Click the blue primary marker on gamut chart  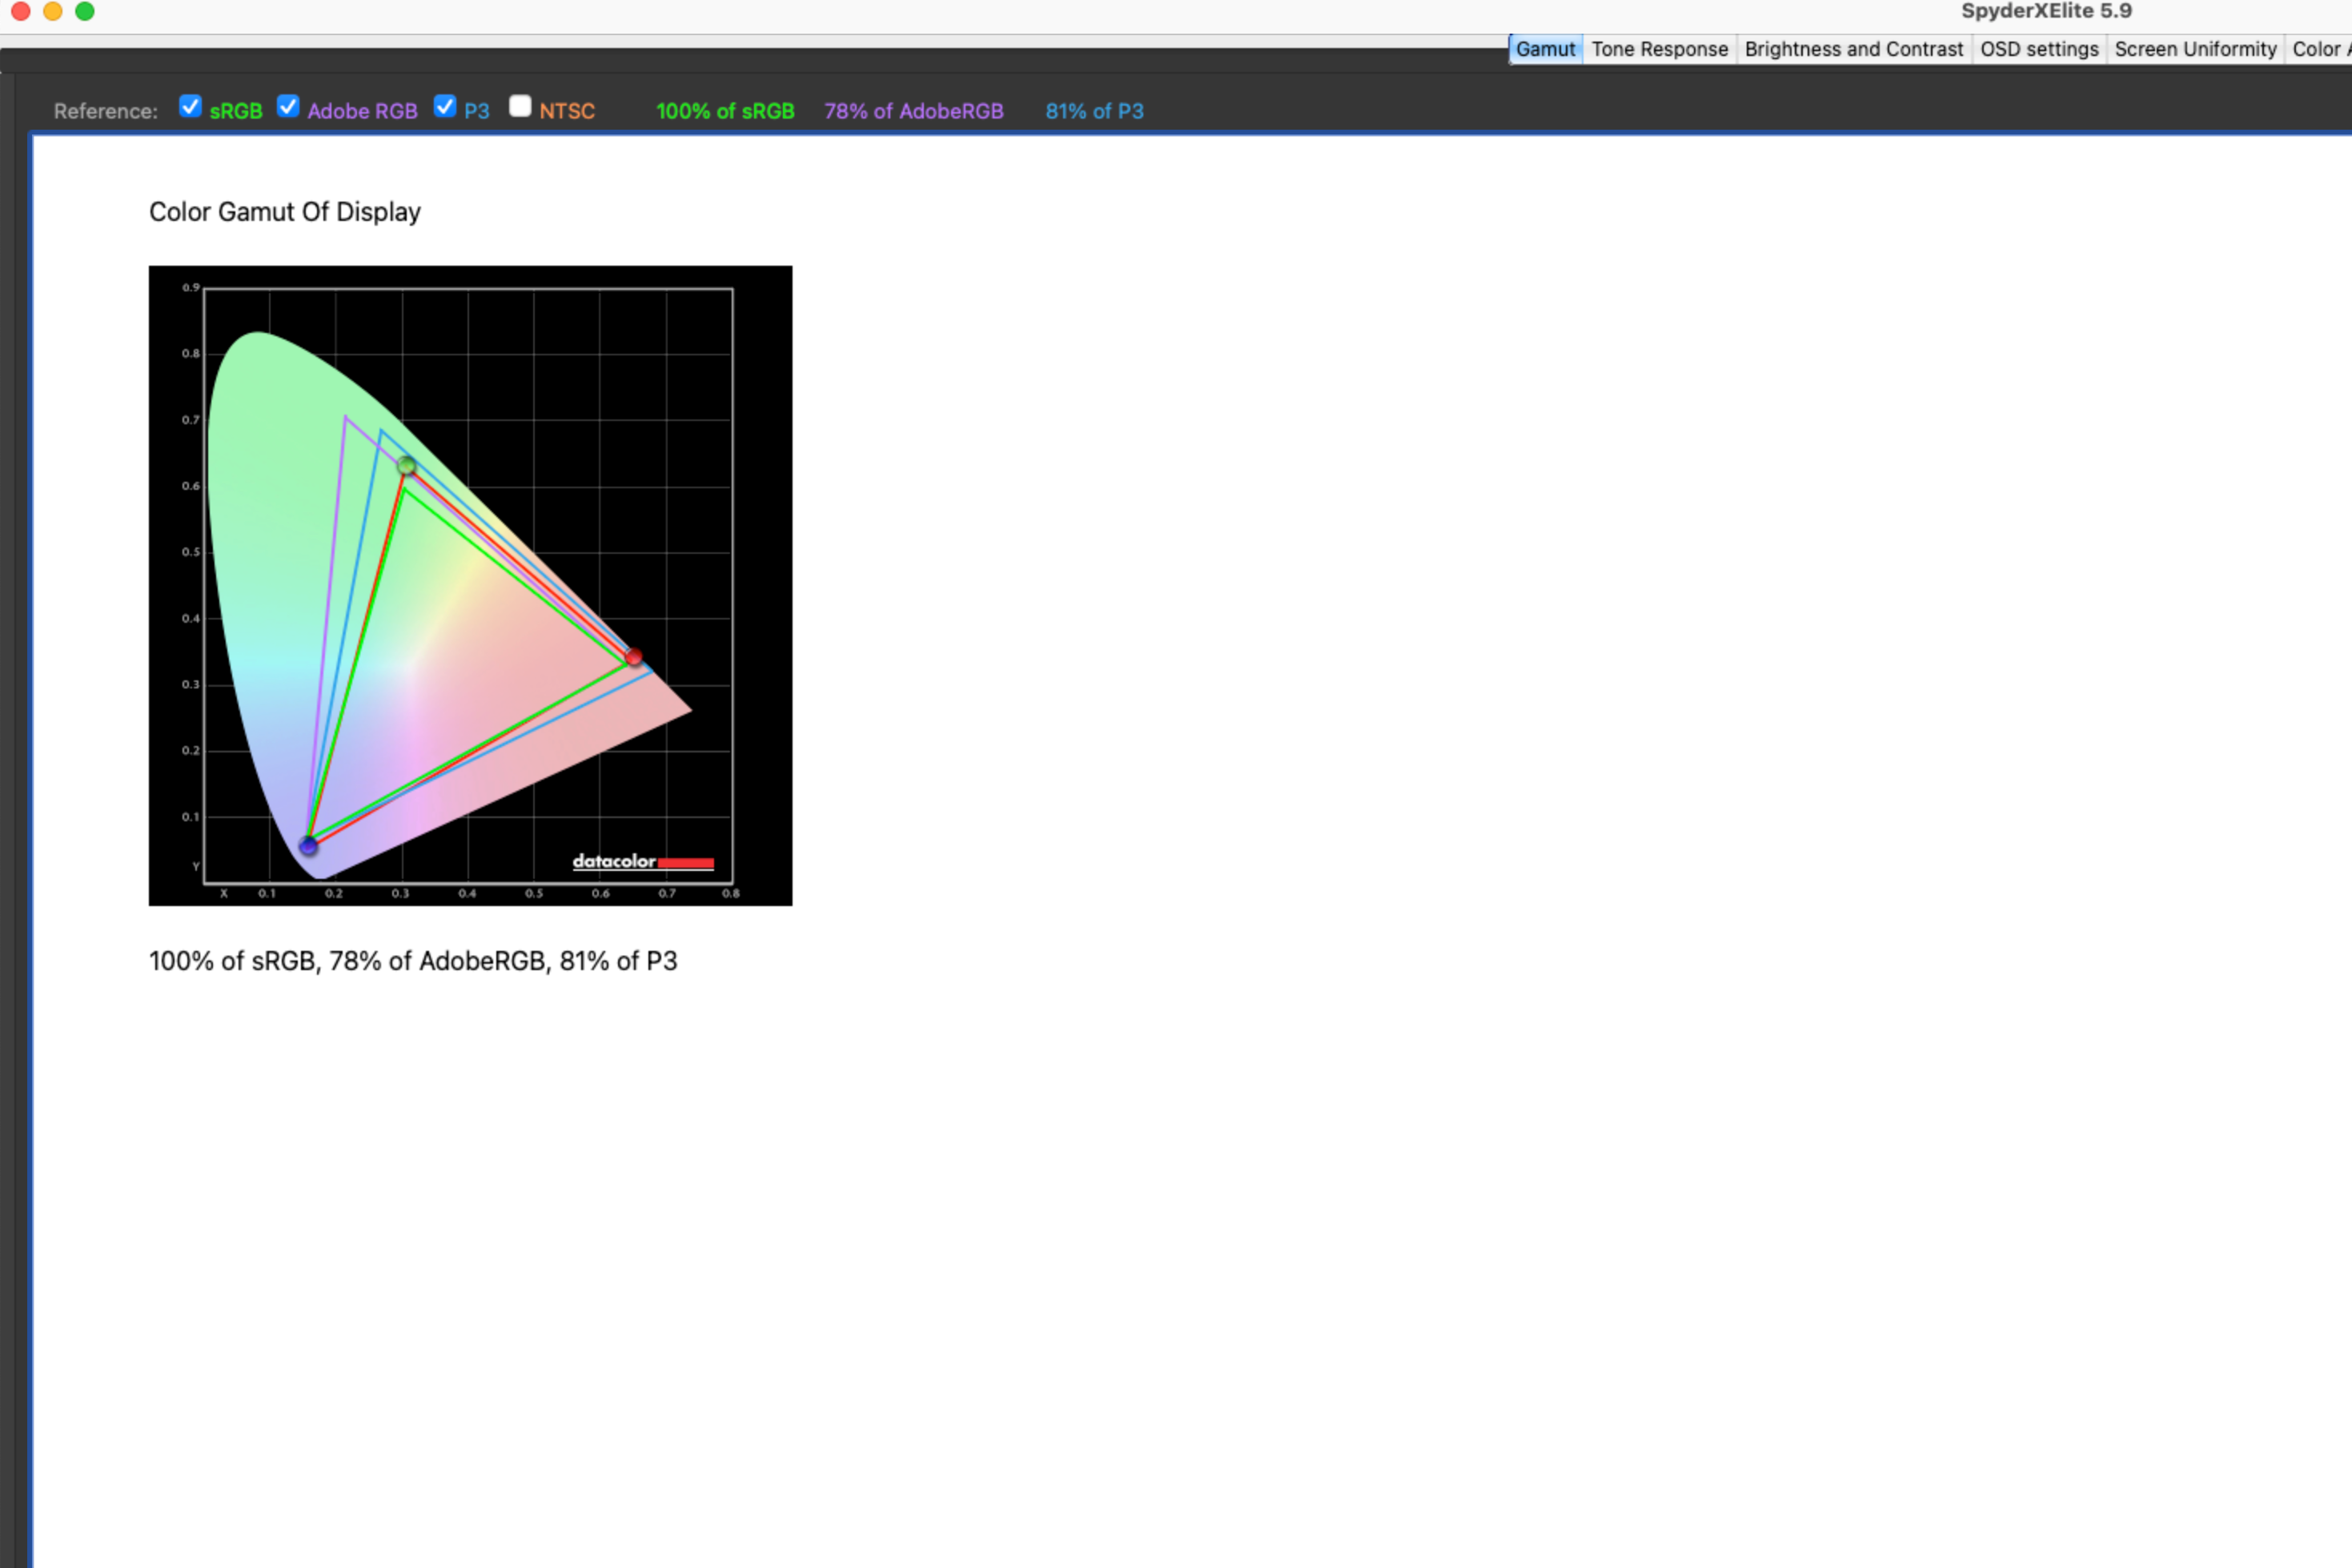[308, 846]
